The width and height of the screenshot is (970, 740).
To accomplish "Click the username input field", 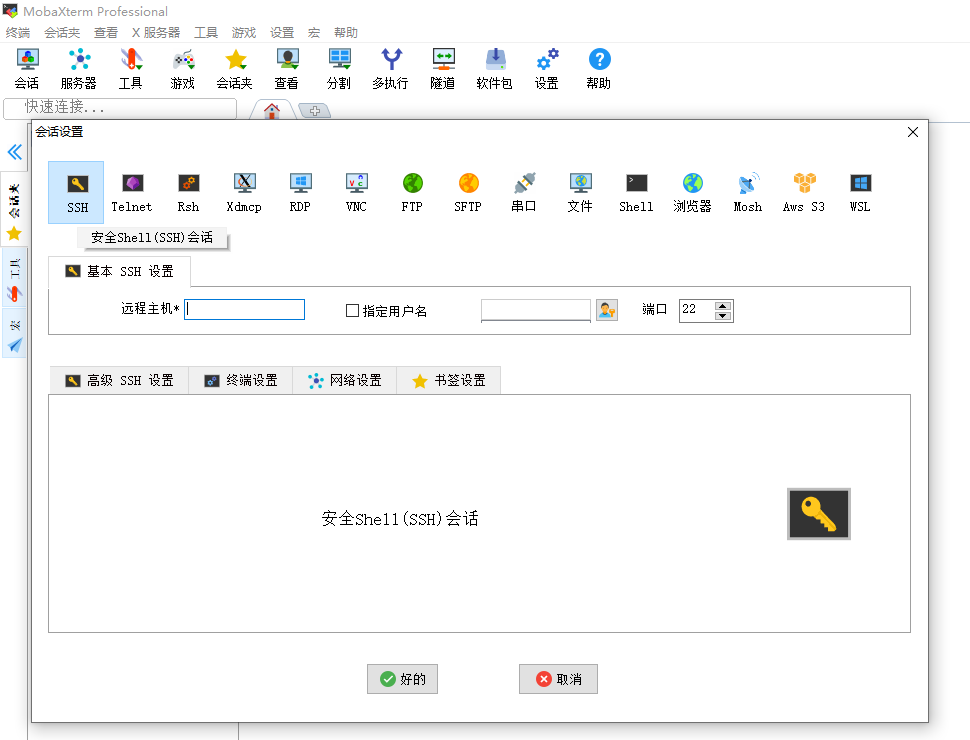I will click(536, 310).
